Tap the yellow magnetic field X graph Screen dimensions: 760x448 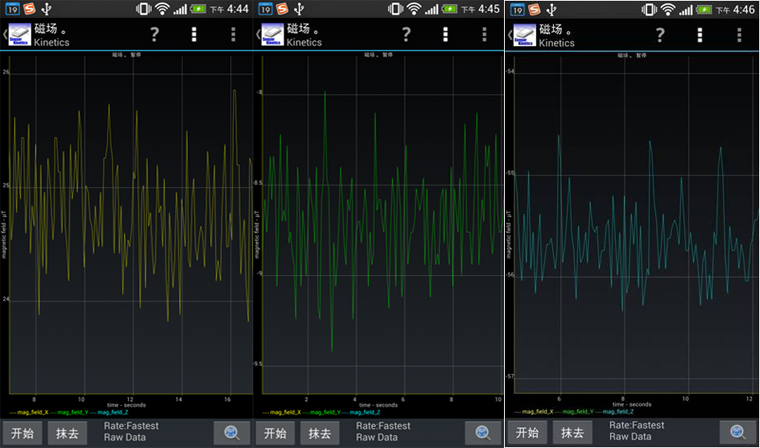click(131, 224)
